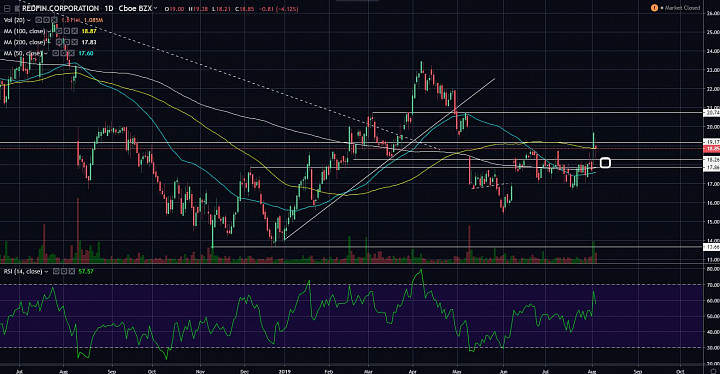This screenshot has height=374, width=720.
Task: Remove the MA (200, close) indicator
Action: click(x=74, y=42)
